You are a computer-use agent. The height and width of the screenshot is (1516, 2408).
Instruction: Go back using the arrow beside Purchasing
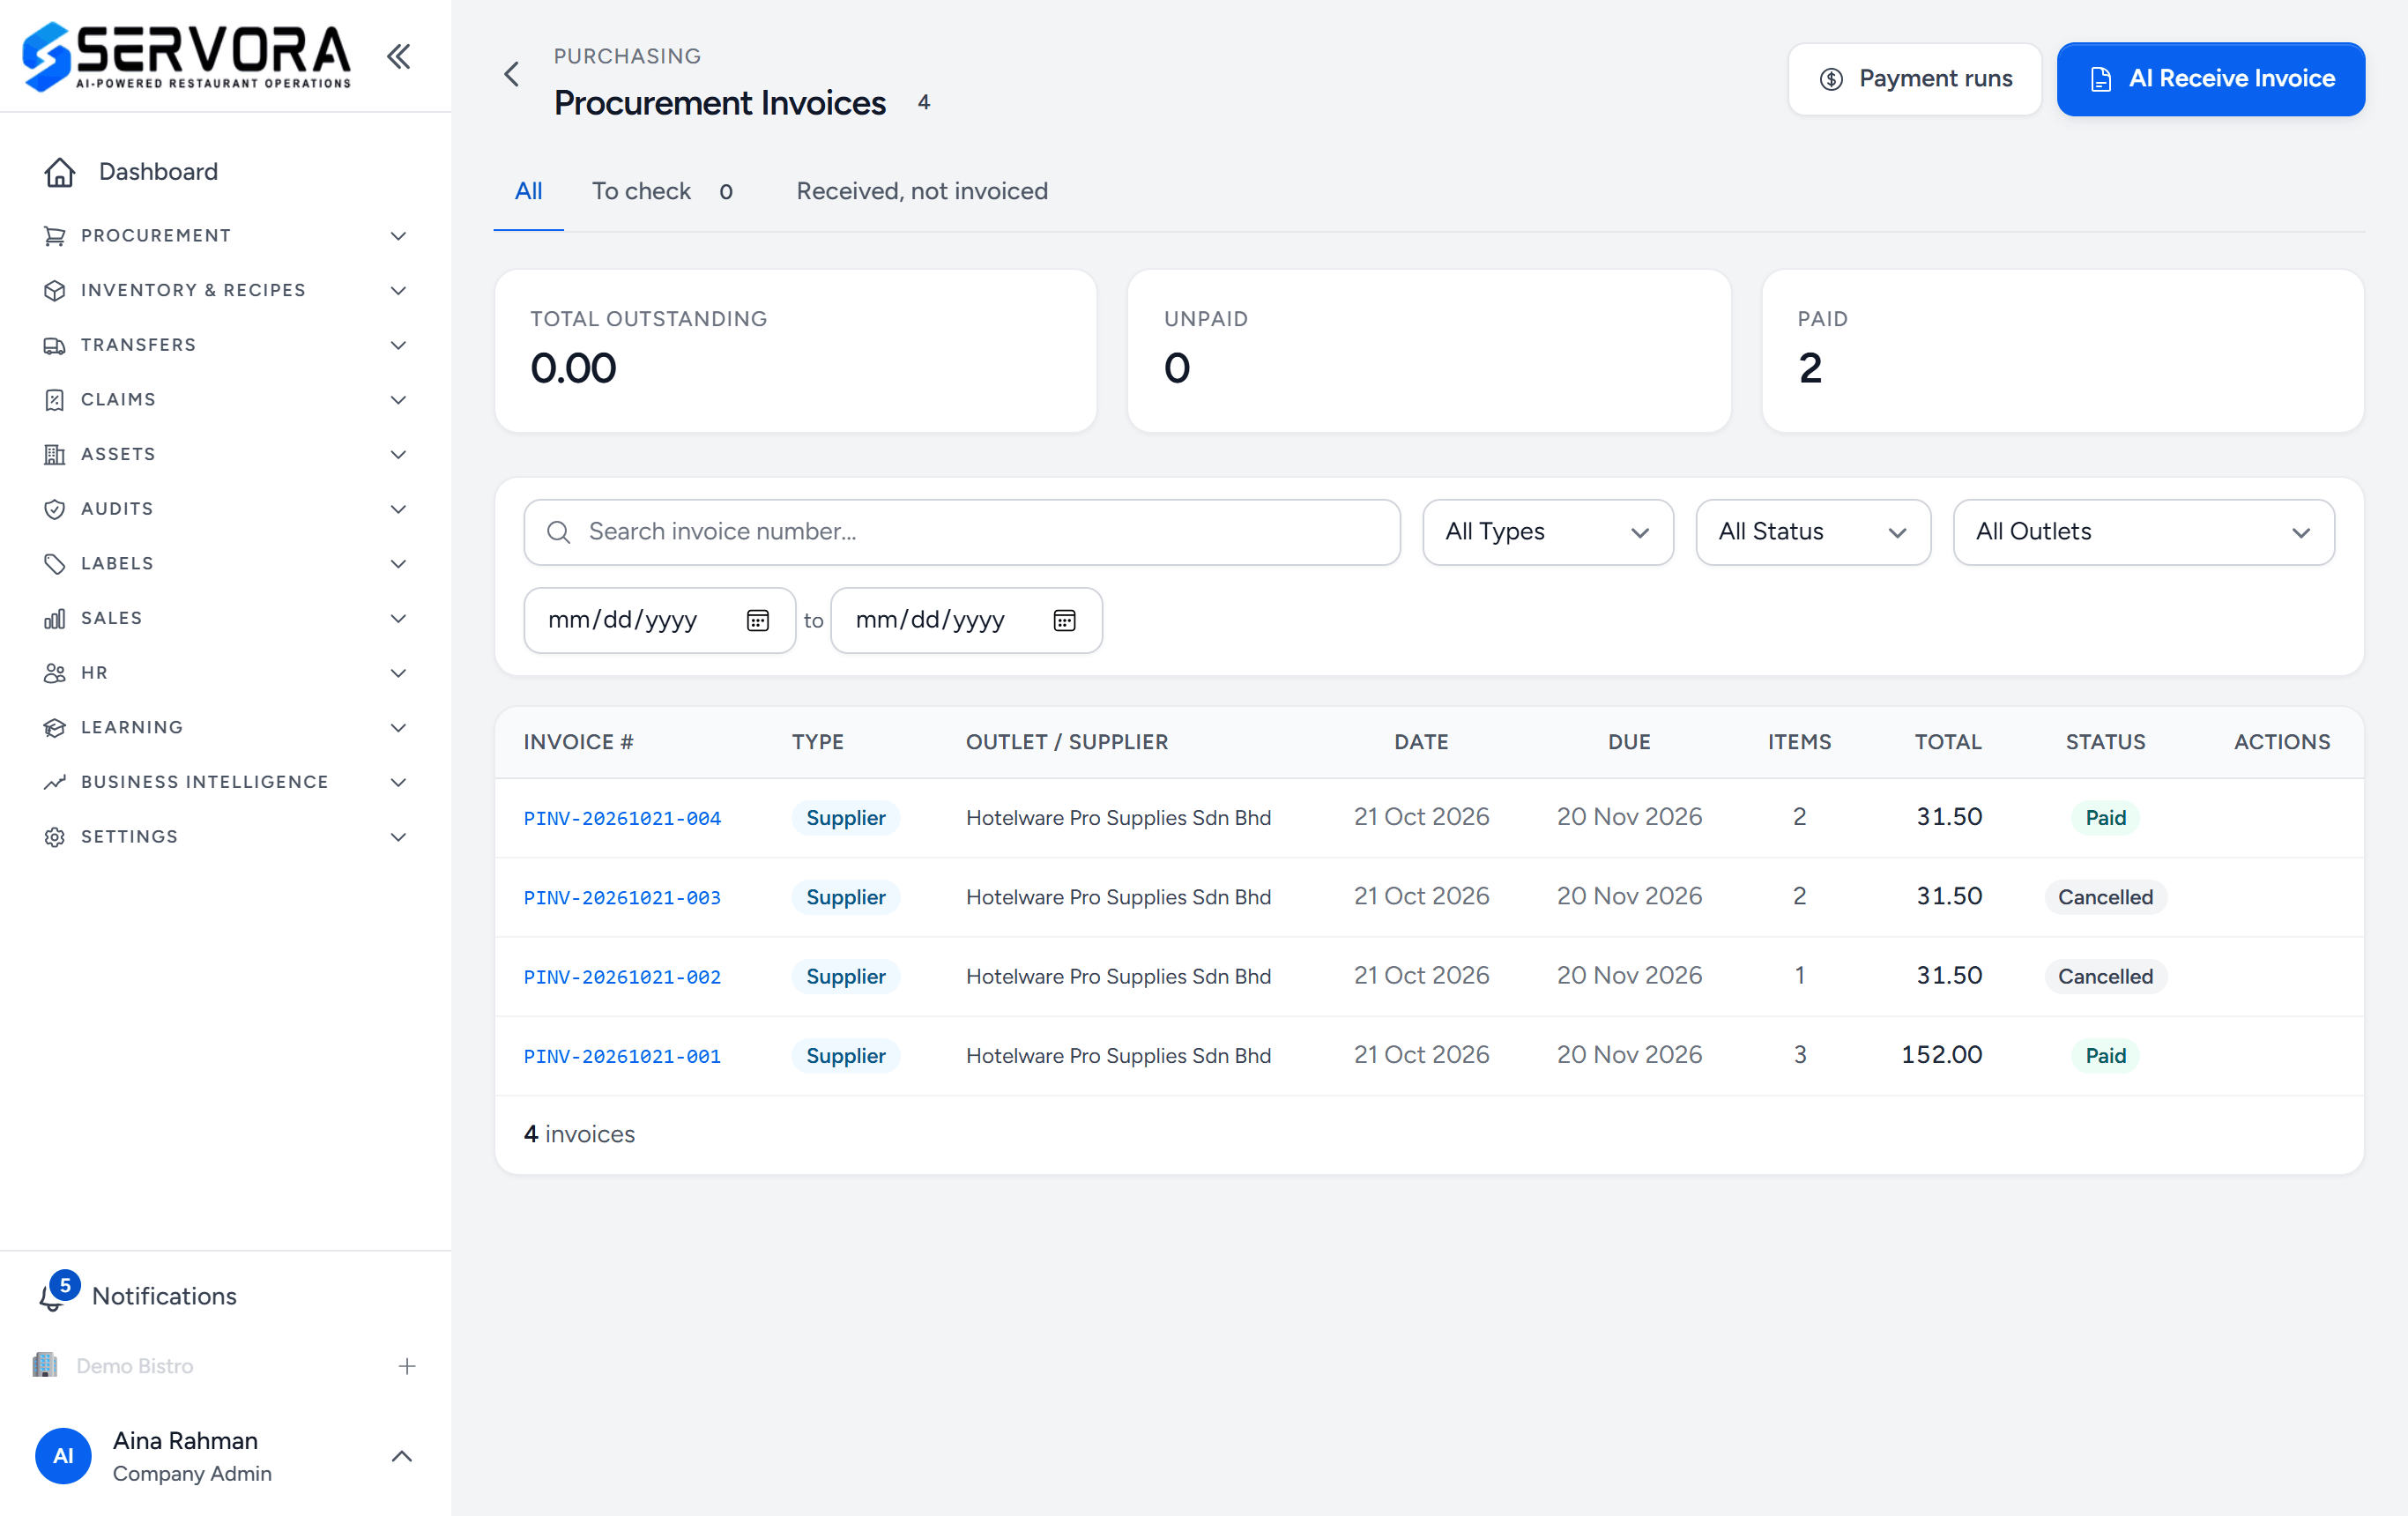click(512, 74)
